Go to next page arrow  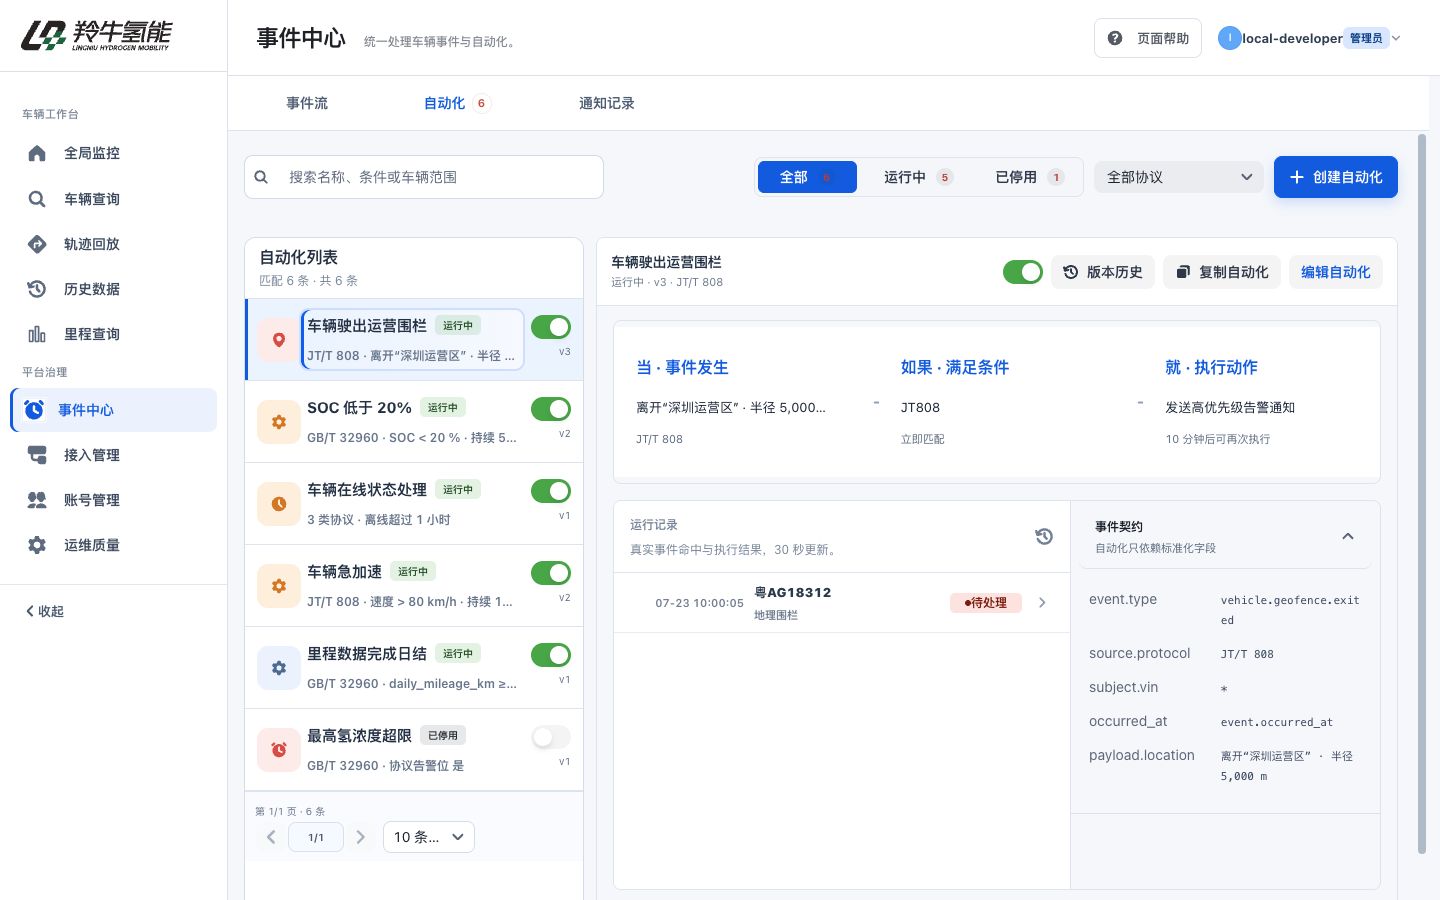pos(361,837)
